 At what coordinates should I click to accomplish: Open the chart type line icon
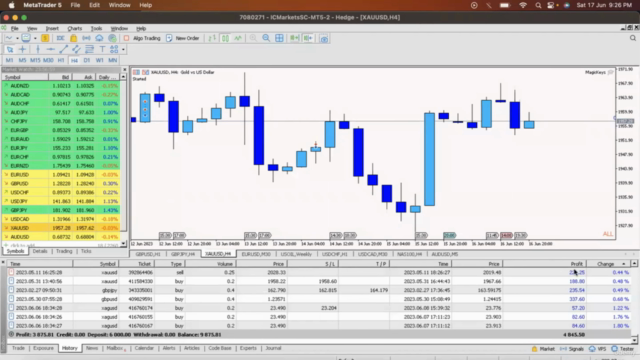[9, 38]
